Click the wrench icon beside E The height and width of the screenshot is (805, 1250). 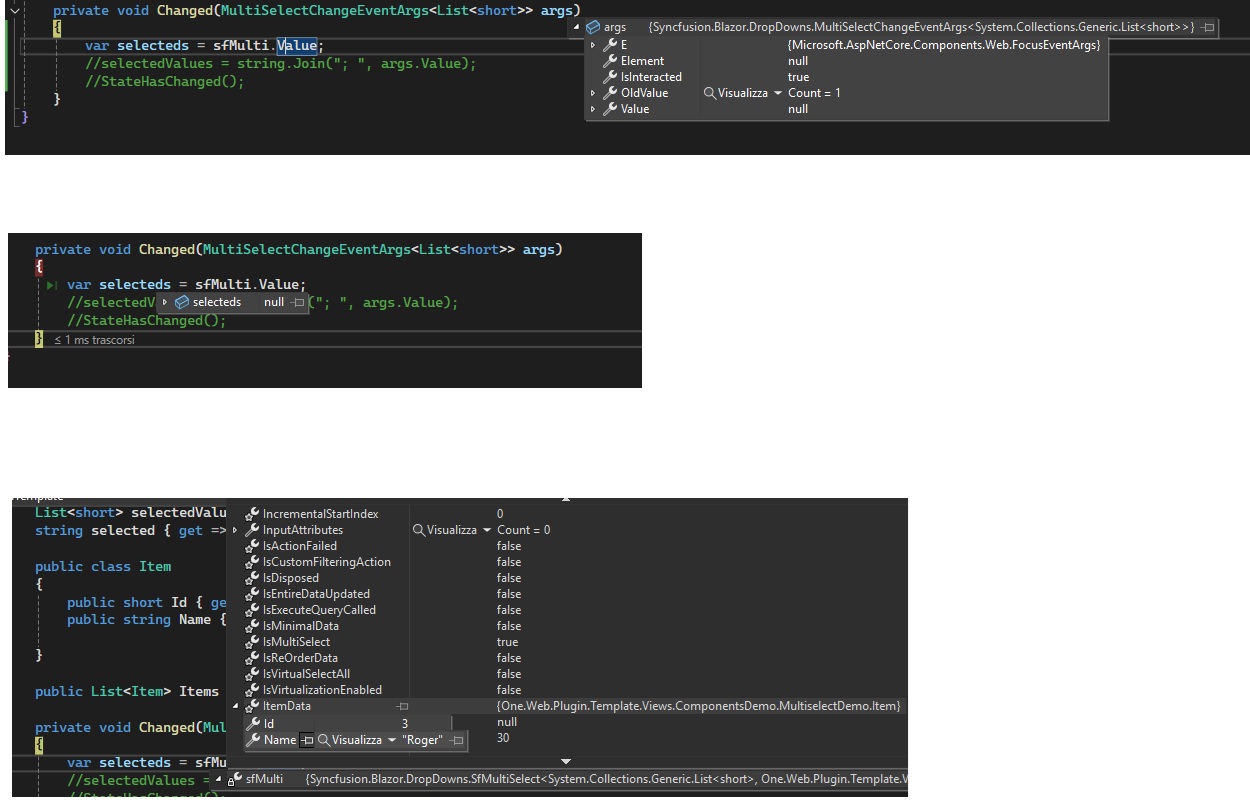pyautogui.click(x=609, y=45)
